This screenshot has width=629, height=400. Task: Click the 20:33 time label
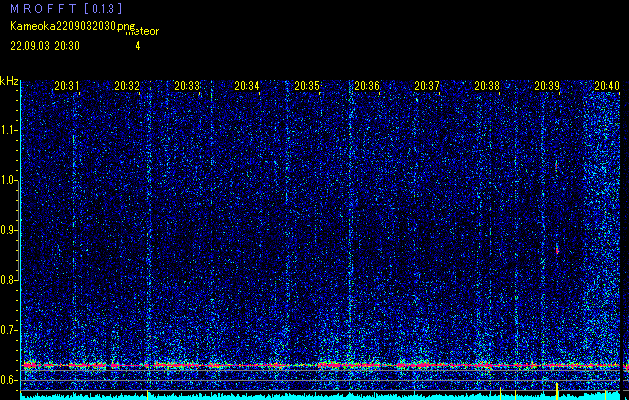187,85
